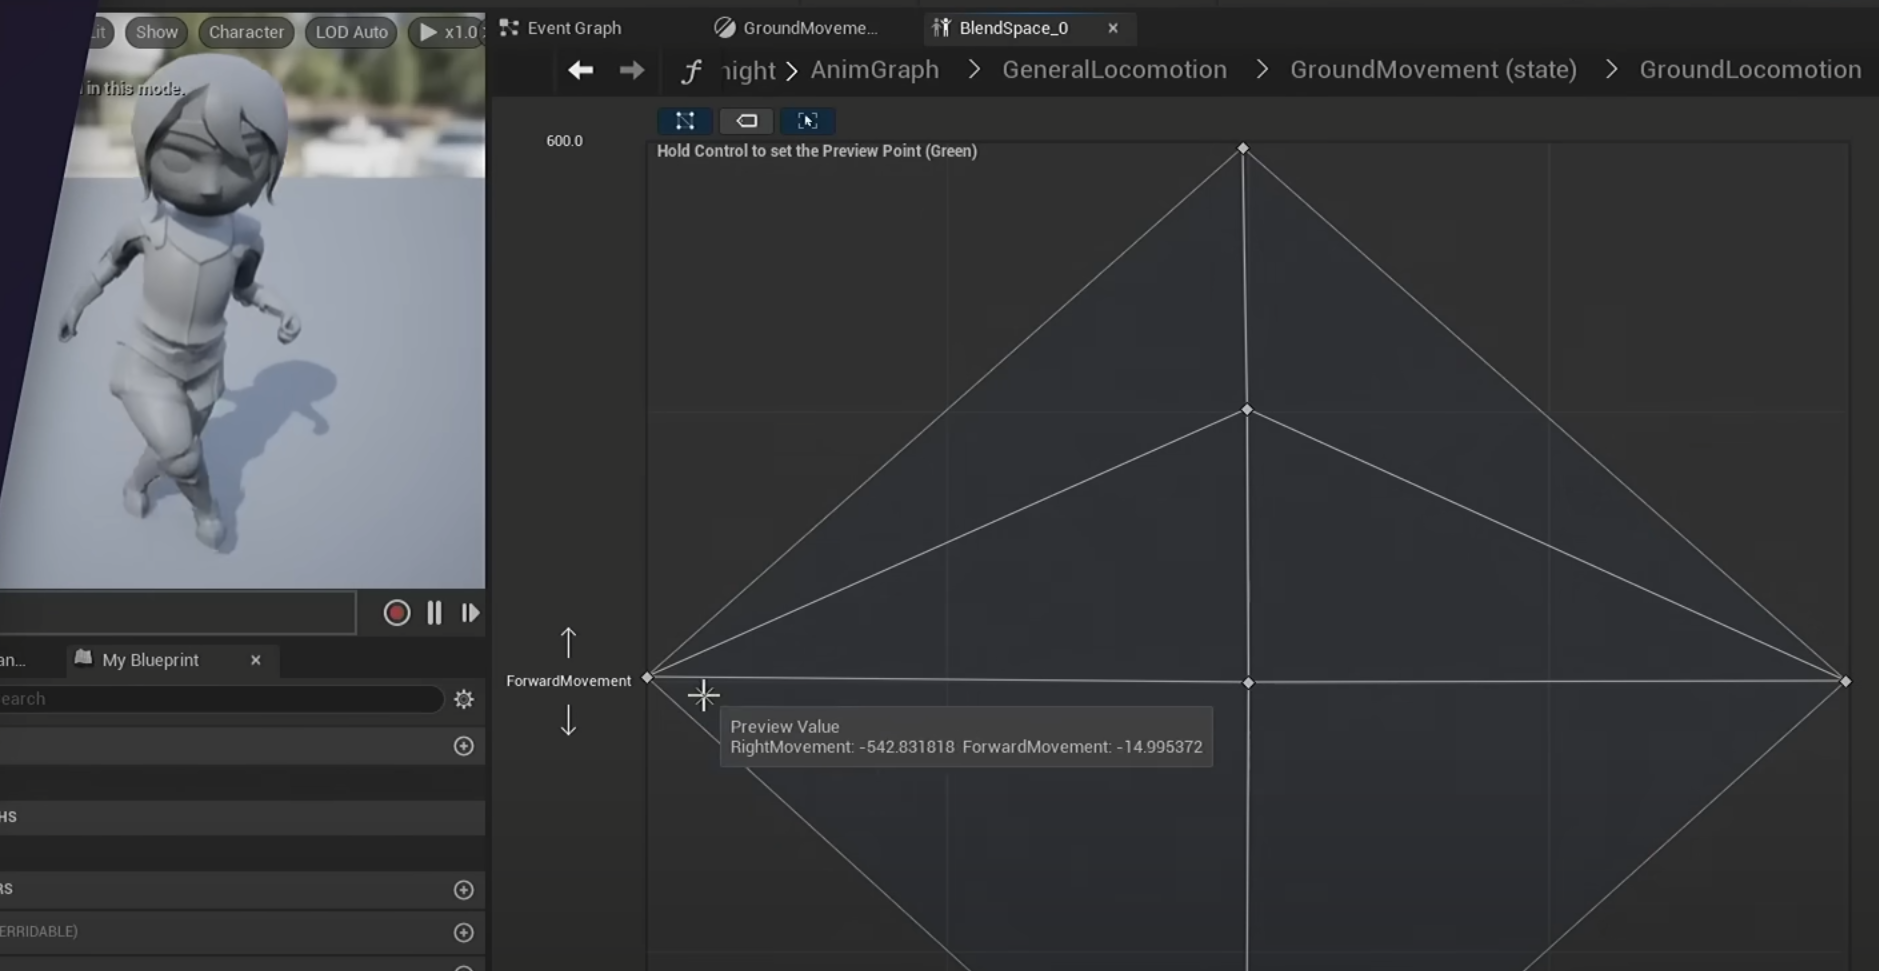Open My Blueprint settings gear
The height and width of the screenshot is (971, 1879).
pyautogui.click(x=463, y=699)
